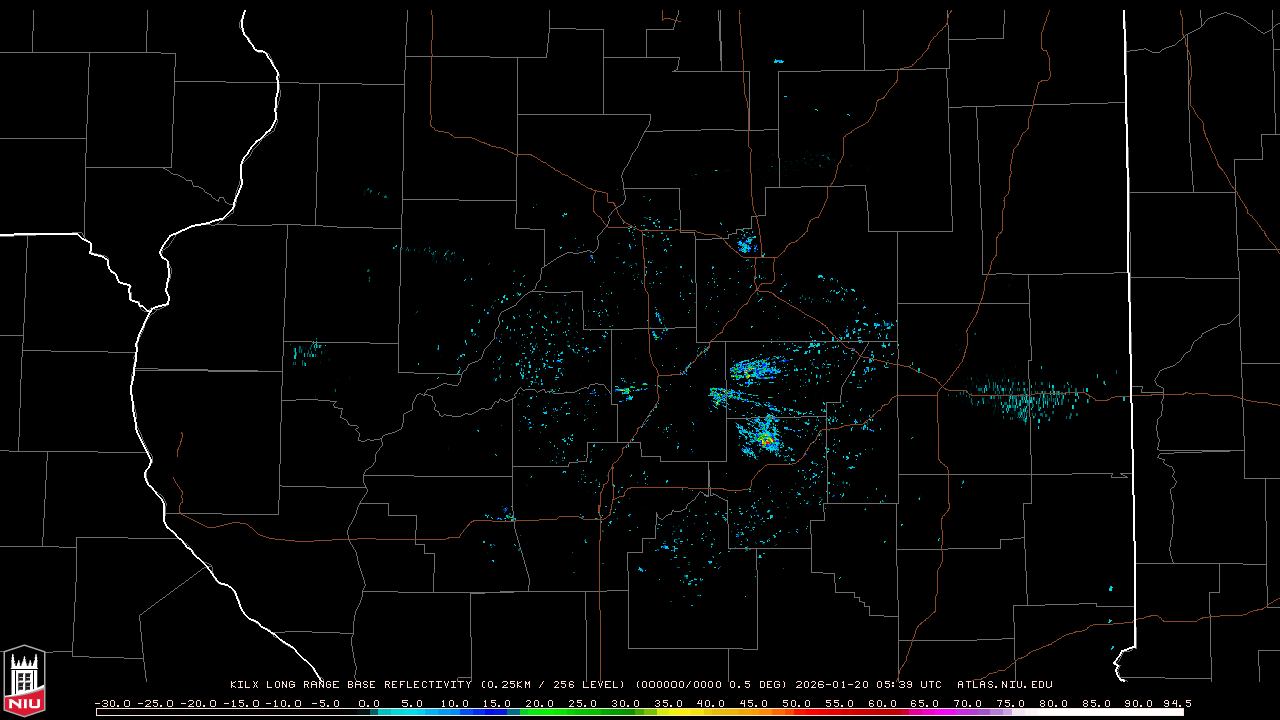Click the 55.0 scale label
This screenshot has height=720, width=1280.
839,704
